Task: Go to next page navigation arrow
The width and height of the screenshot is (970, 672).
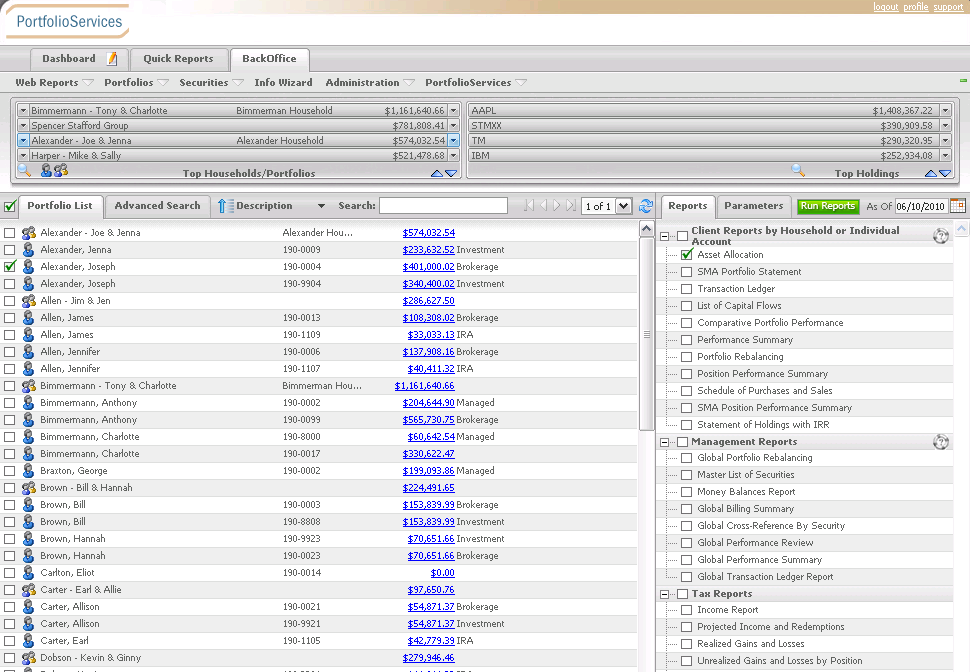Action: 557,205
